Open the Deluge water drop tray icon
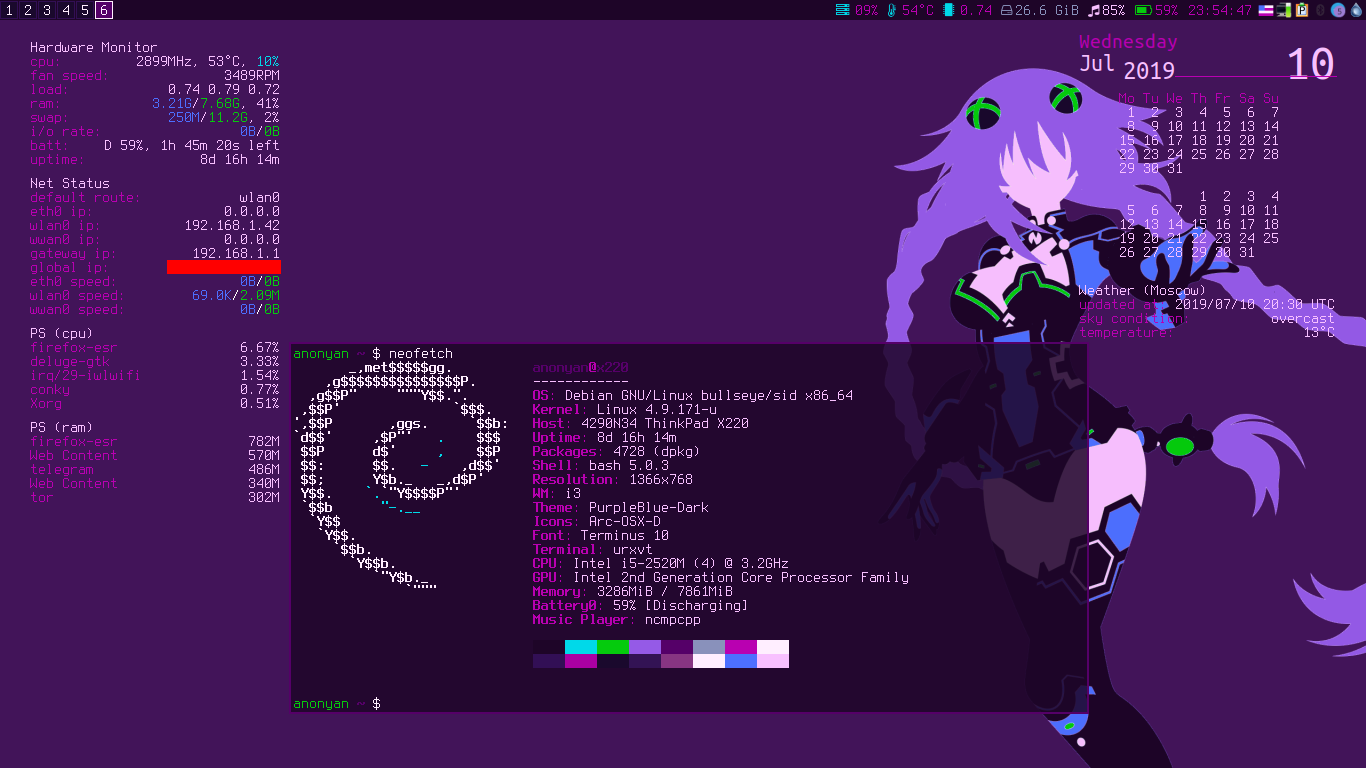This screenshot has width=1366, height=768. coord(1356,10)
